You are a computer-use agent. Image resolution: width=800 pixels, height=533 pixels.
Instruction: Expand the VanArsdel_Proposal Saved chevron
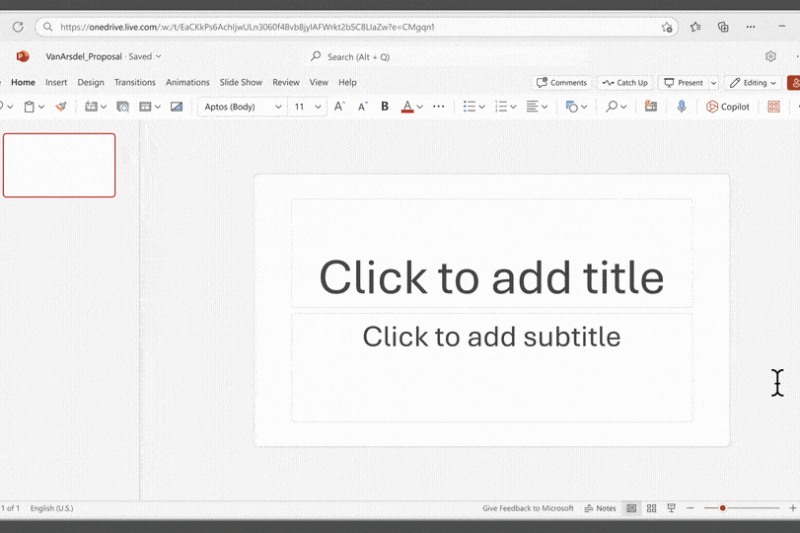(x=159, y=57)
